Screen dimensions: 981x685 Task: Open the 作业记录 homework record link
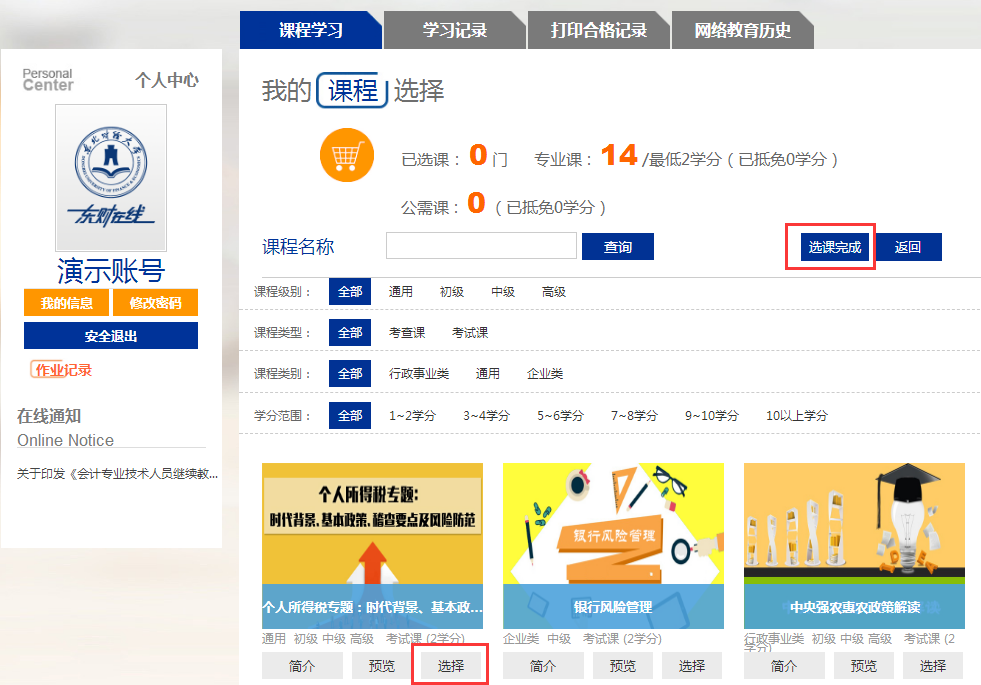click(x=61, y=370)
